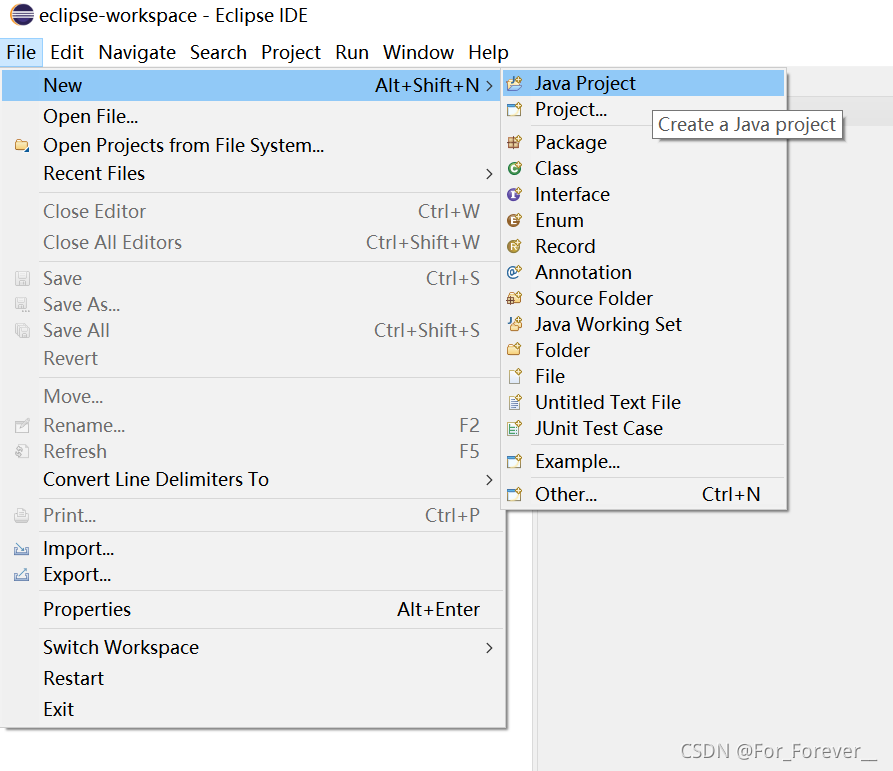The height and width of the screenshot is (771, 893).
Task: Expand the Recent Files submenu arrow
Action: (489, 174)
